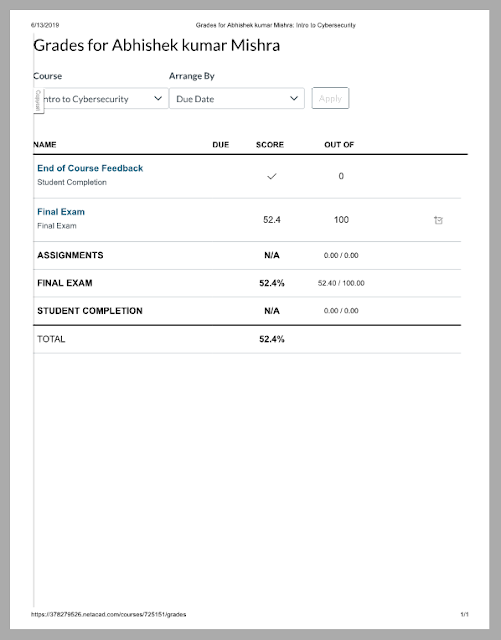Click the End of Course Feedback out of 0
501x640 pixels.
pos(341,176)
